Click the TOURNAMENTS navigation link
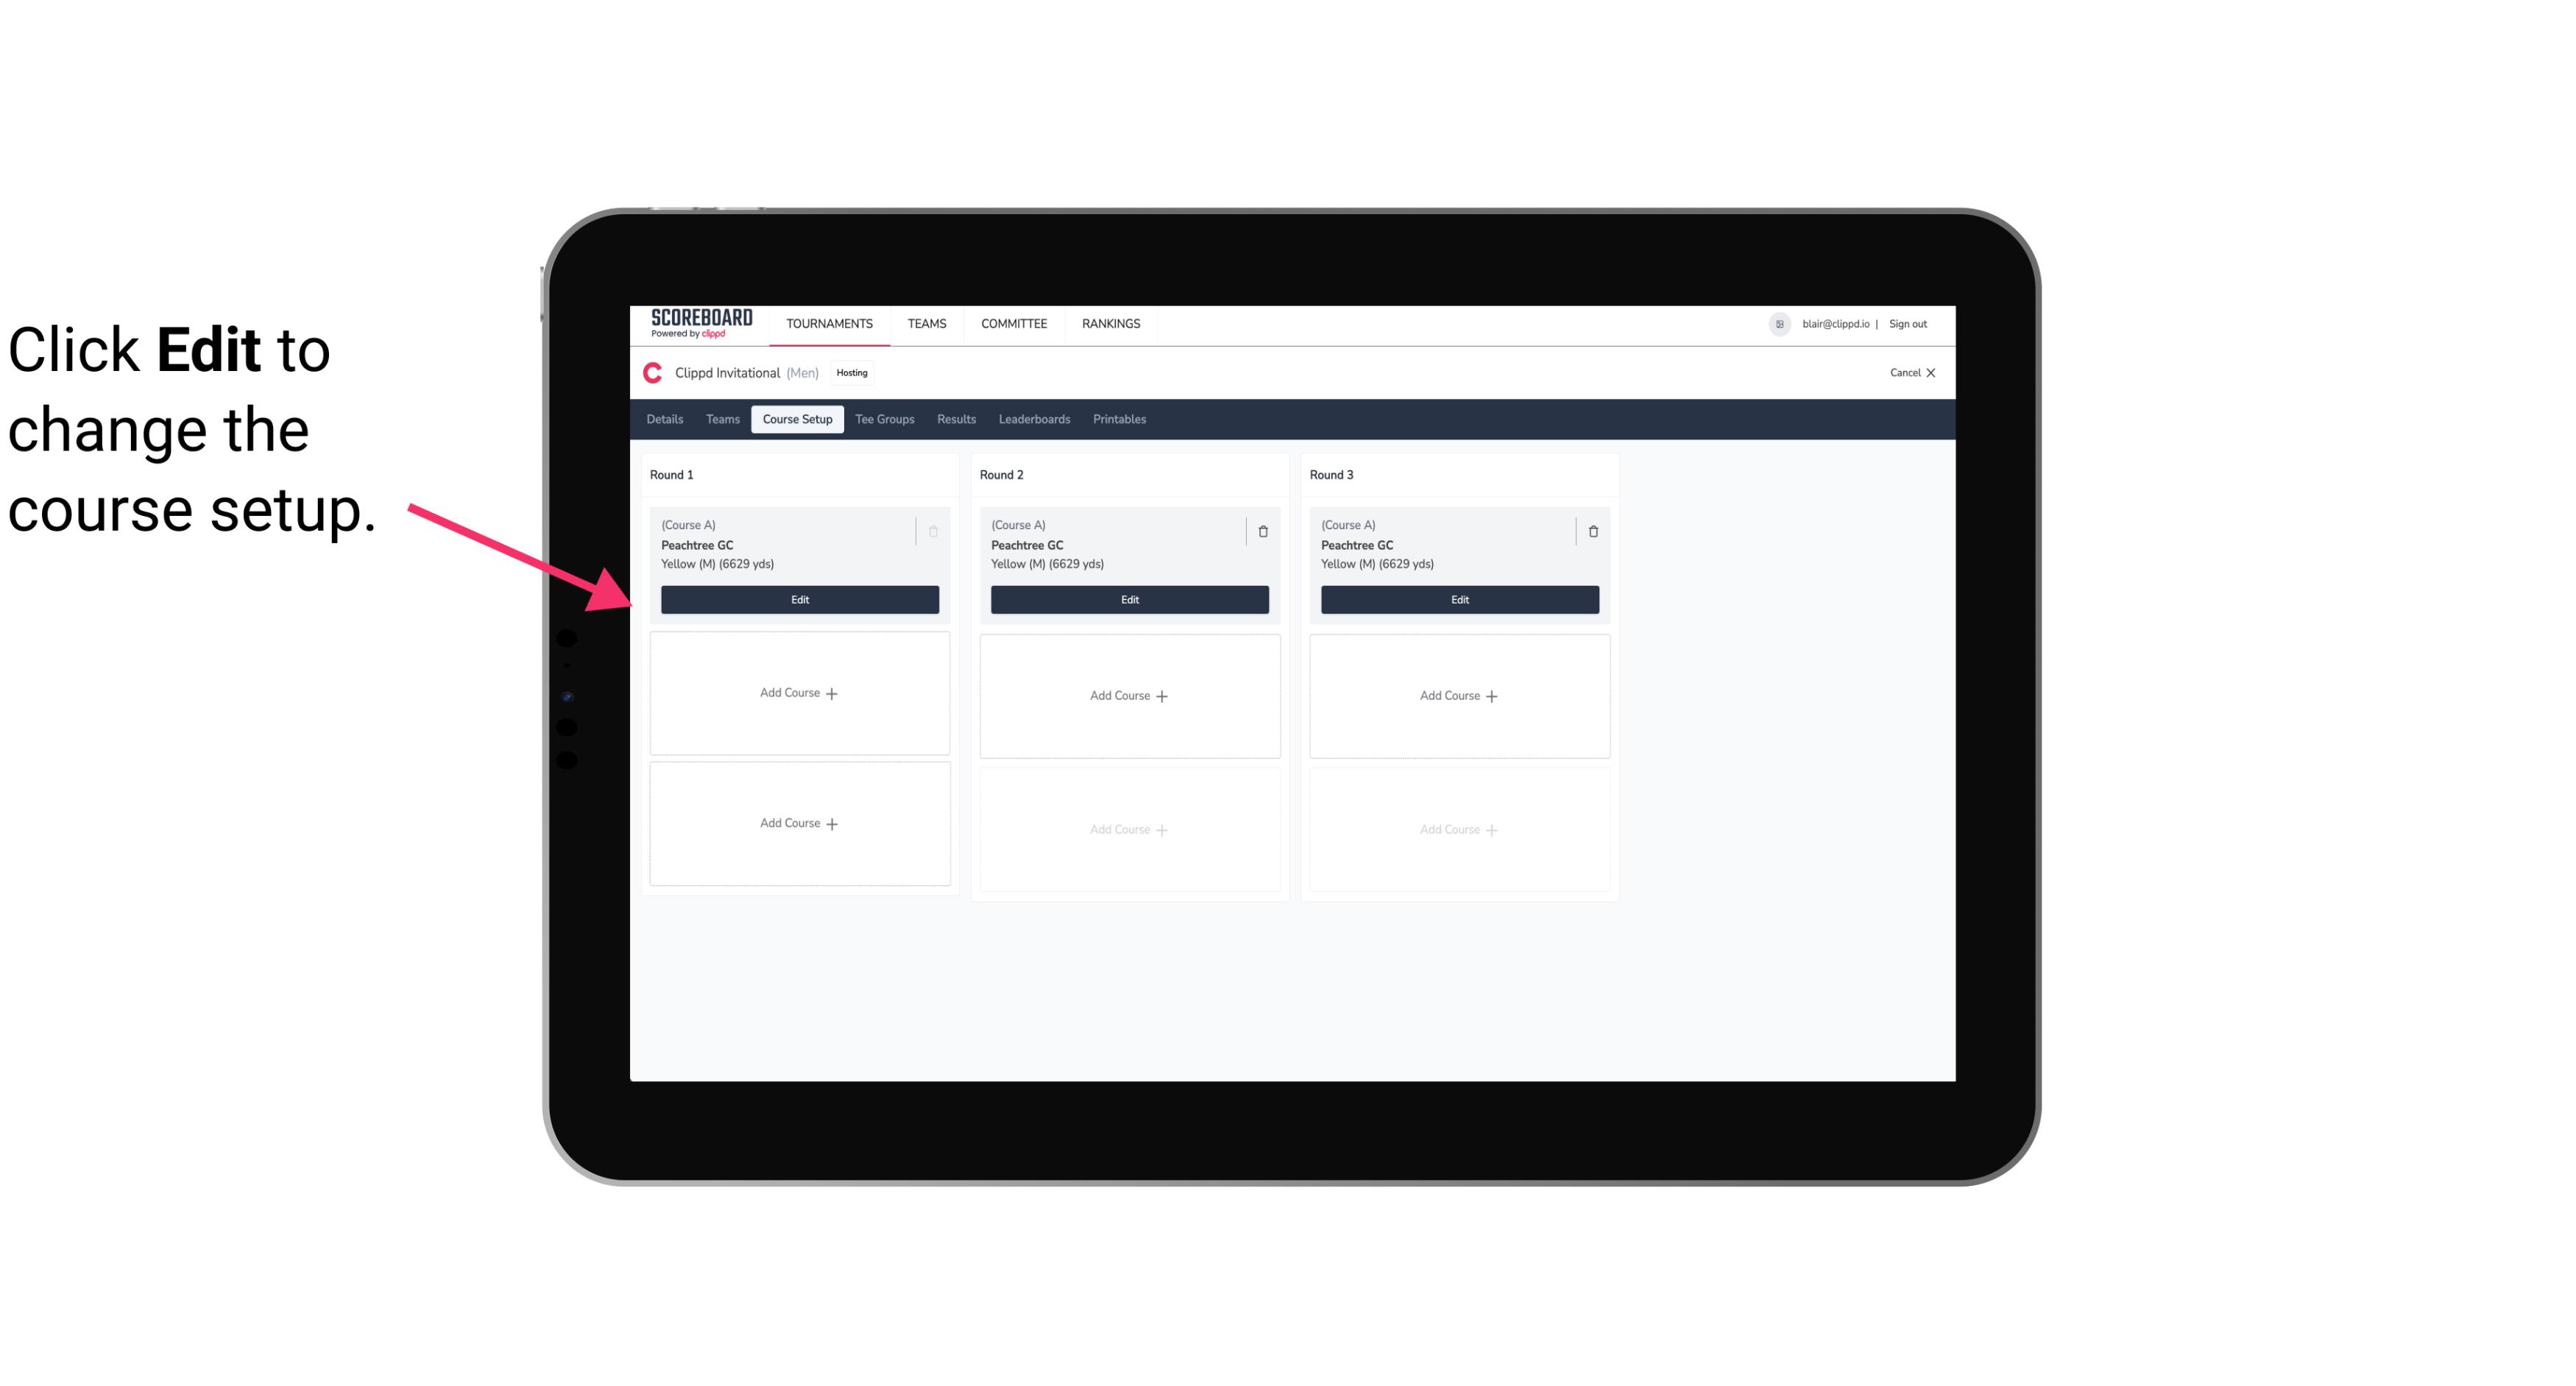Viewport: 2576px width, 1386px height. [831, 322]
